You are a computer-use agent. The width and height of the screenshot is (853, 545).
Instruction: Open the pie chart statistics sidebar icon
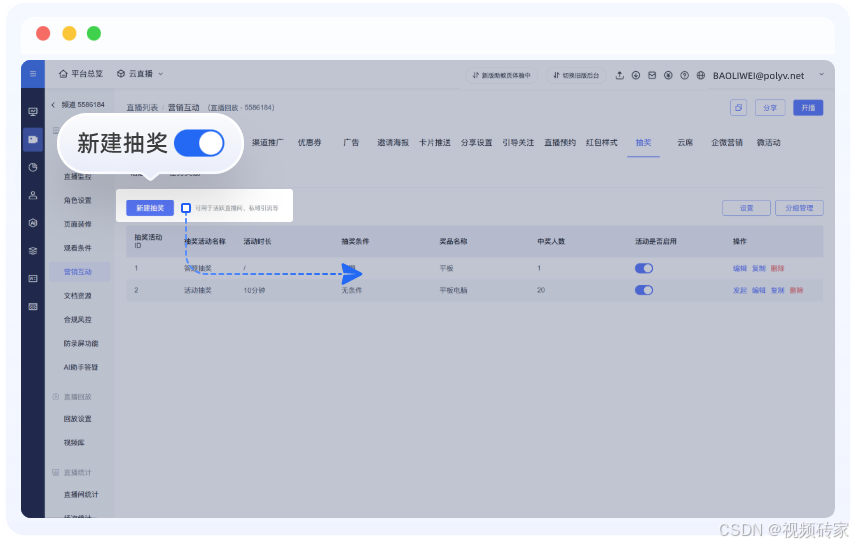pos(33,168)
